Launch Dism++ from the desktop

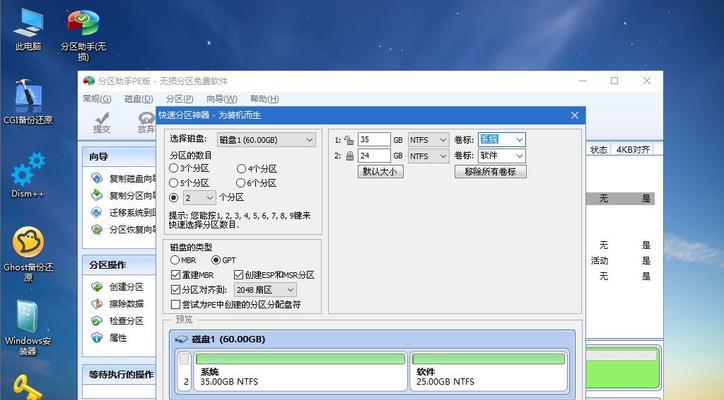28,176
